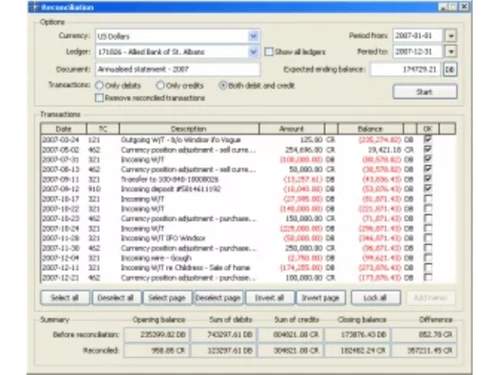
Task: Click the Select all button
Action: [65, 298]
